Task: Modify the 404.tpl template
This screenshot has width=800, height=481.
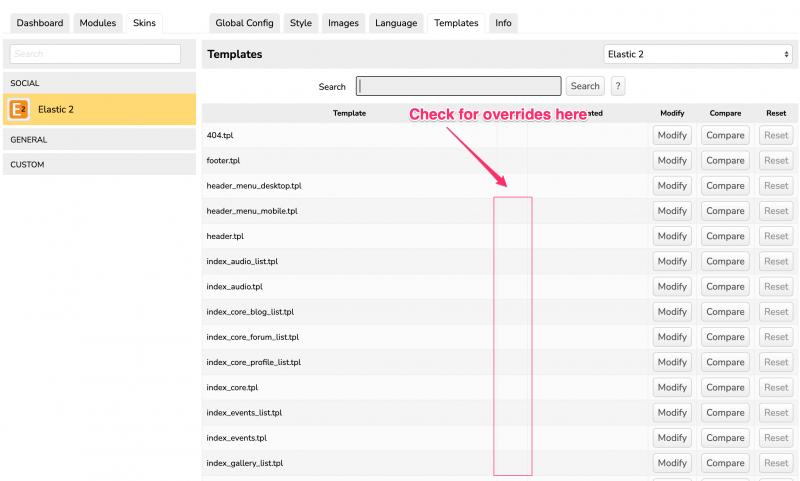Action: pos(672,135)
